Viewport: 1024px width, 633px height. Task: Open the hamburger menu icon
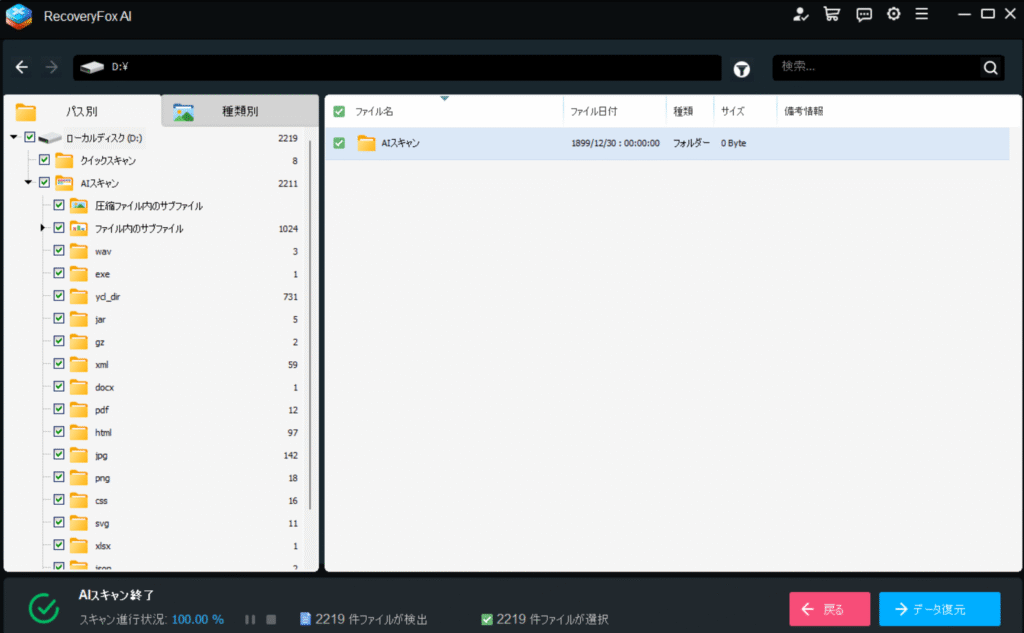point(922,14)
